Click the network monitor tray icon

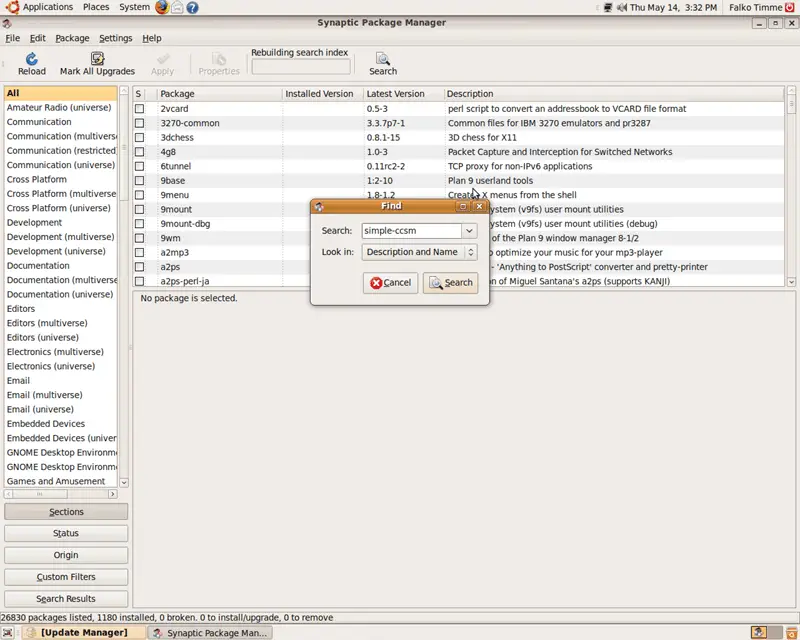(608, 8)
